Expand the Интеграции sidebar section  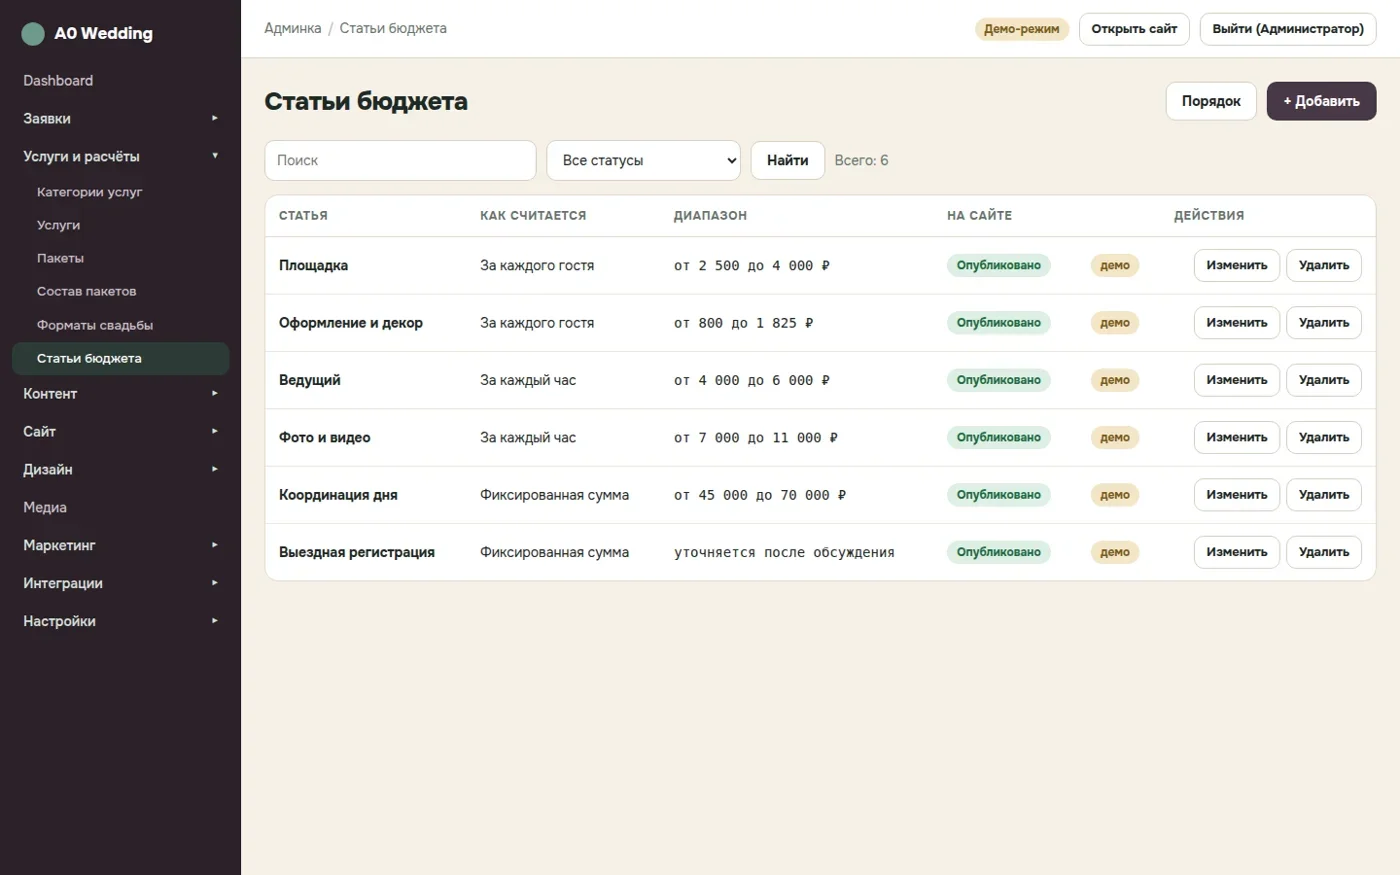[120, 584]
